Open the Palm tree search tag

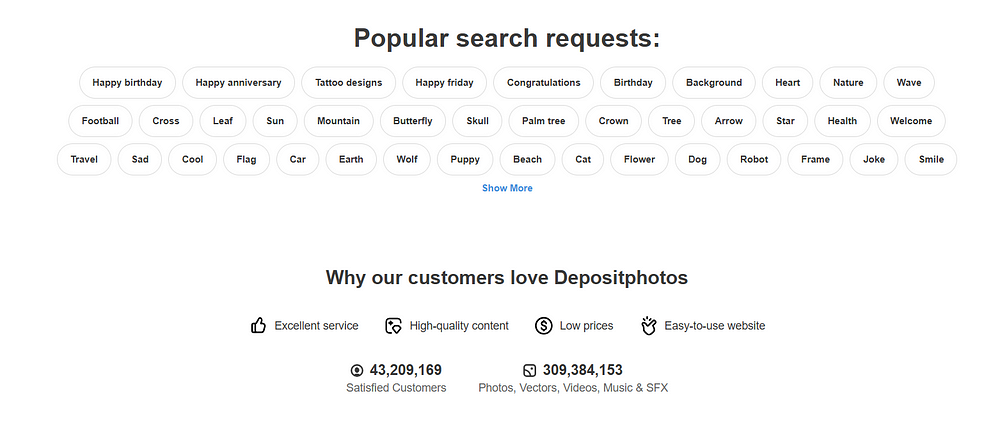(543, 121)
